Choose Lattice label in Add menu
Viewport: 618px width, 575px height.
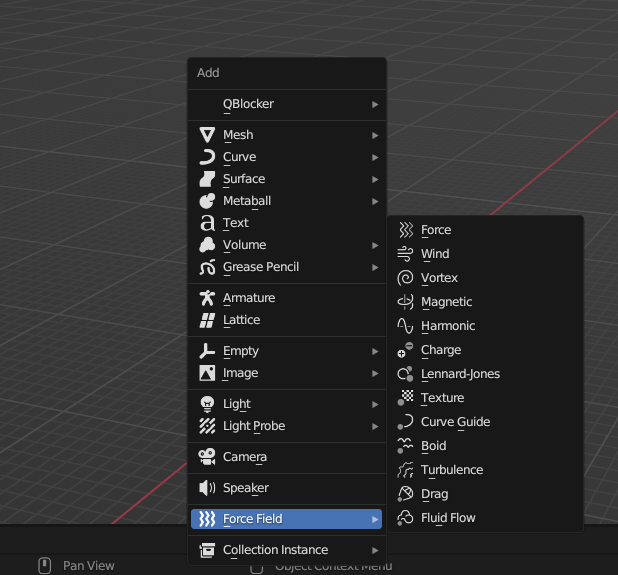(x=242, y=320)
